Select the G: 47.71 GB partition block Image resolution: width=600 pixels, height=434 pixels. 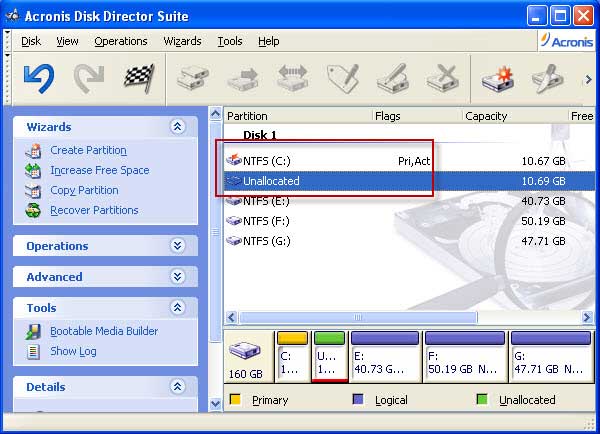click(x=551, y=357)
